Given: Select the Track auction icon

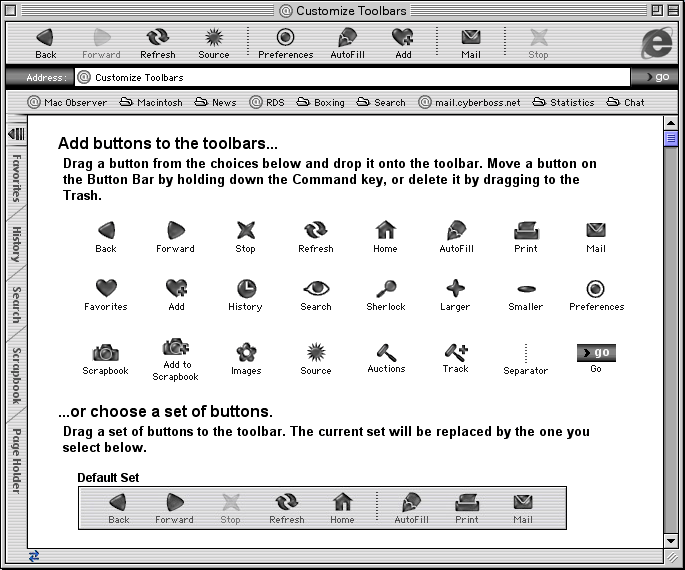Looking at the screenshot, I should click(x=456, y=352).
